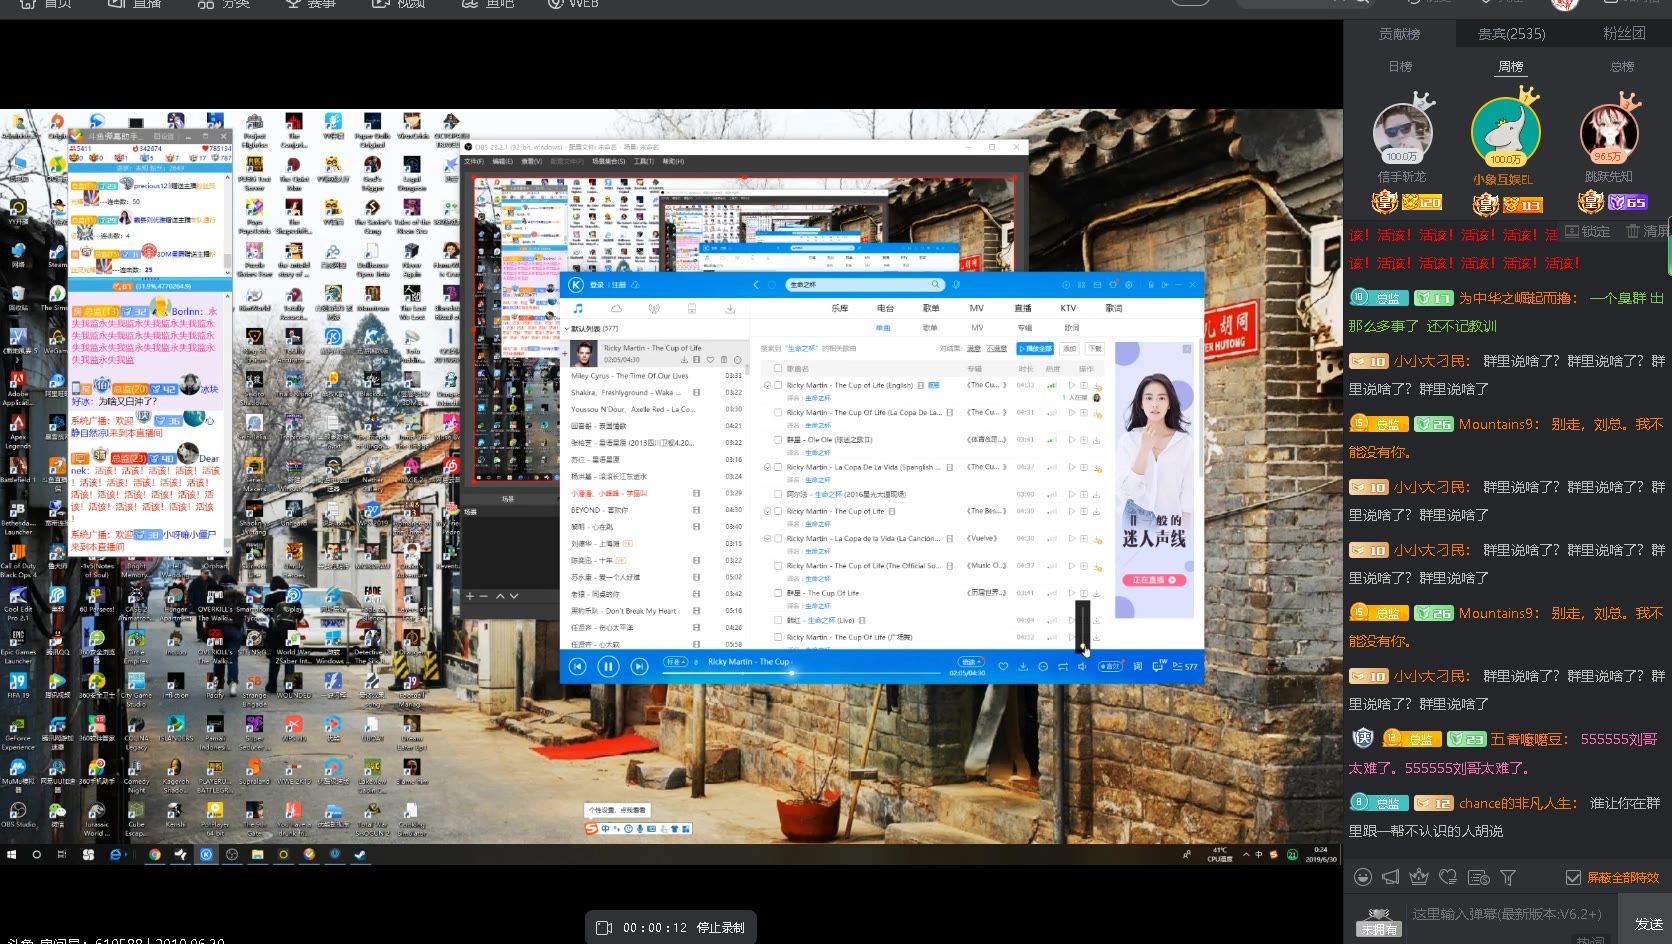Go back with the left arrow in the player header
The image size is (1672, 944).
point(756,285)
